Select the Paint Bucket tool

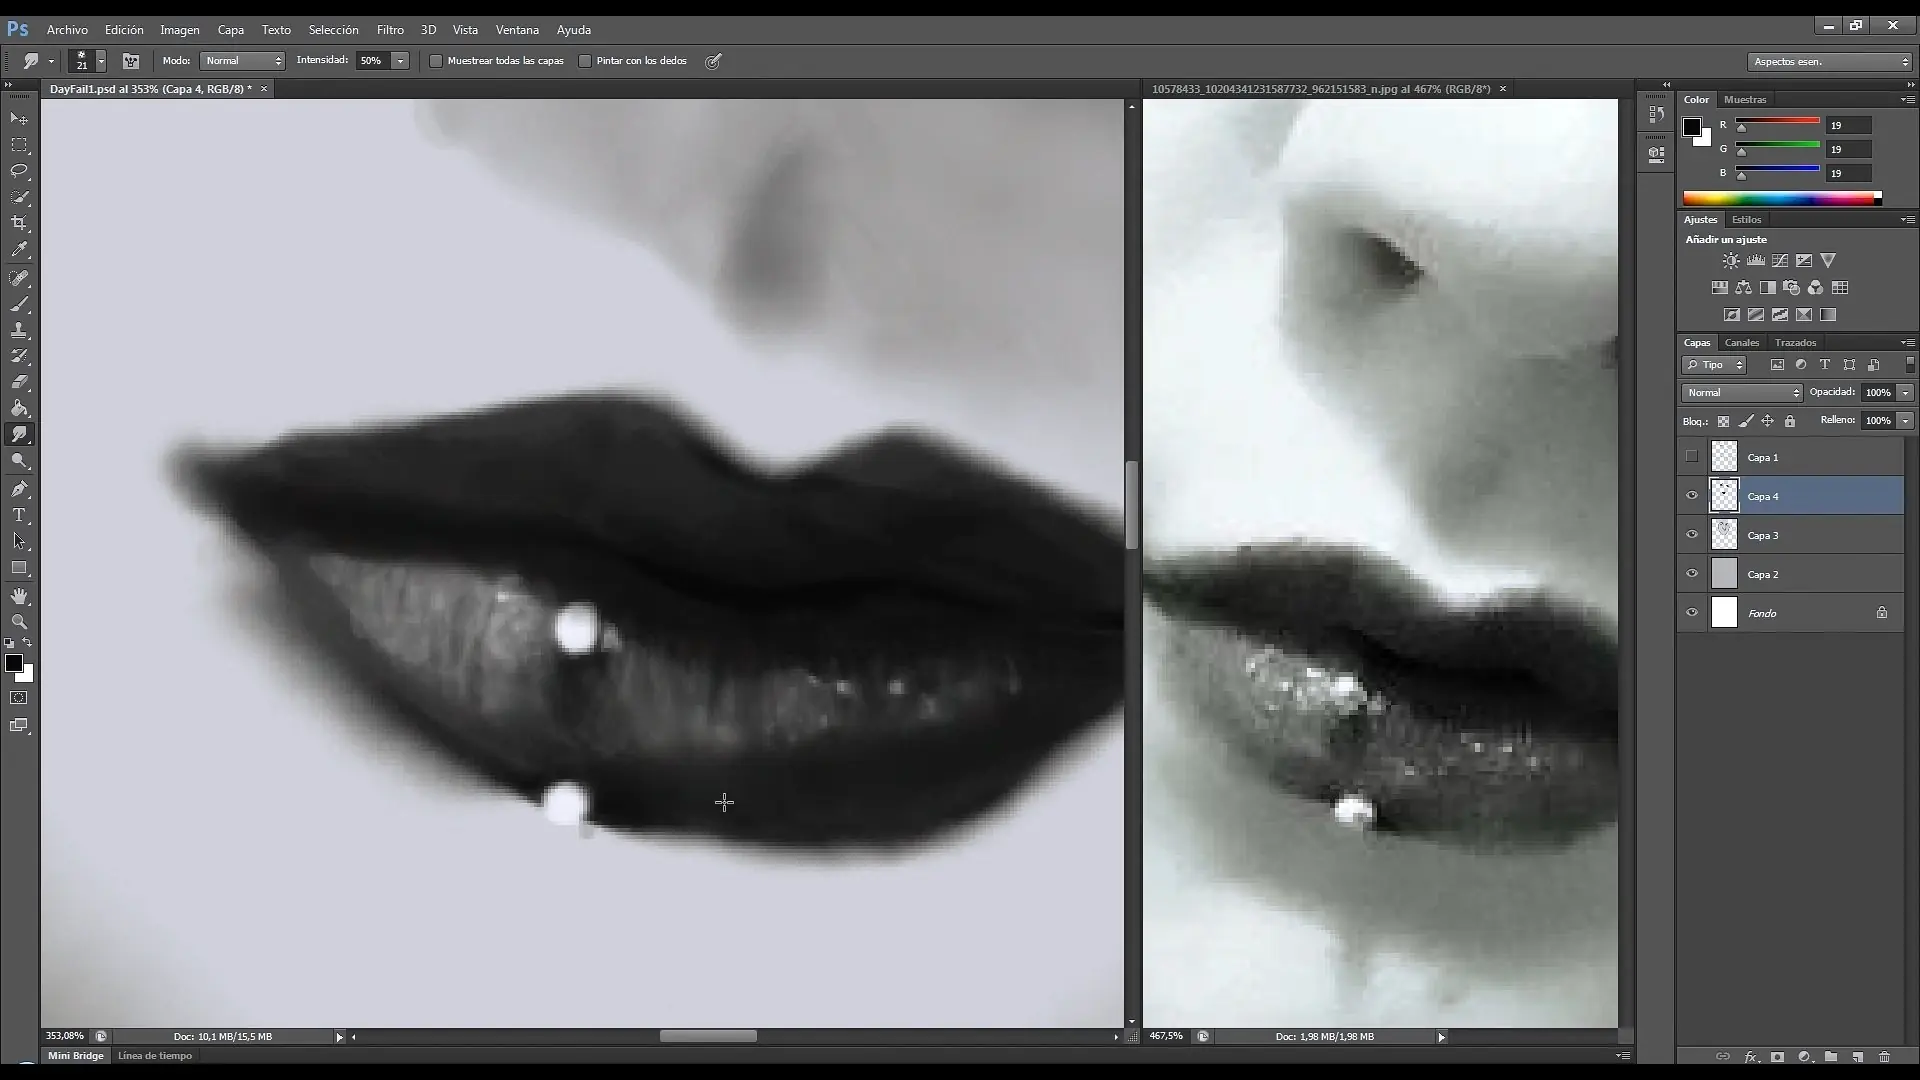pos(19,408)
